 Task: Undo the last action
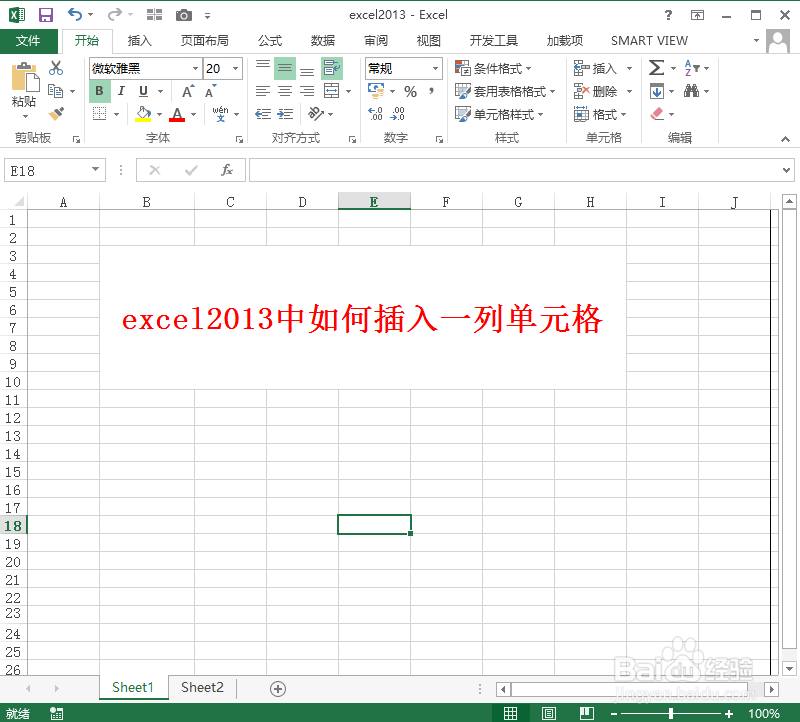(x=75, y=14)
